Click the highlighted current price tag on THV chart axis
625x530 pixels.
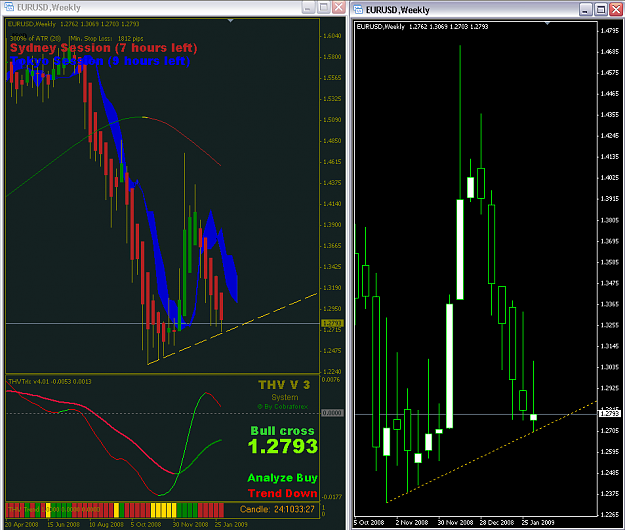pyautogui.click(x=332, y=323)
